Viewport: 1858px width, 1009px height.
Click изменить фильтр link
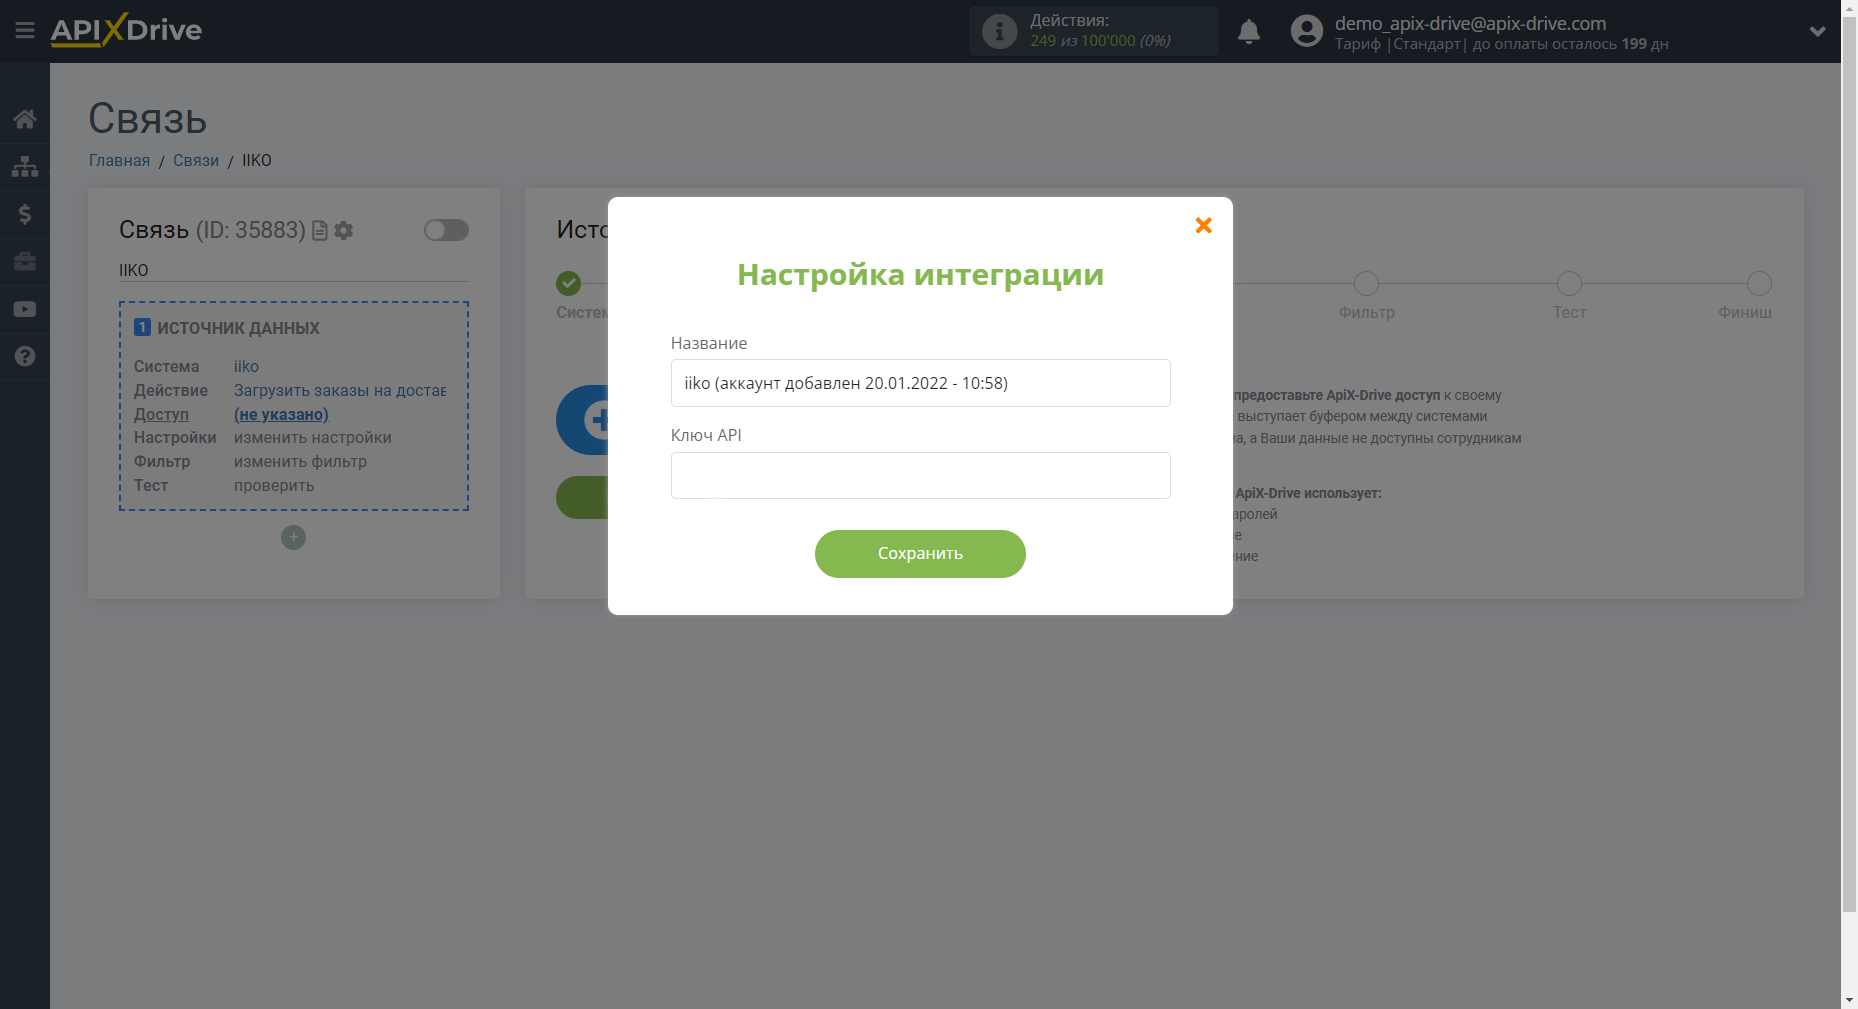300,461
